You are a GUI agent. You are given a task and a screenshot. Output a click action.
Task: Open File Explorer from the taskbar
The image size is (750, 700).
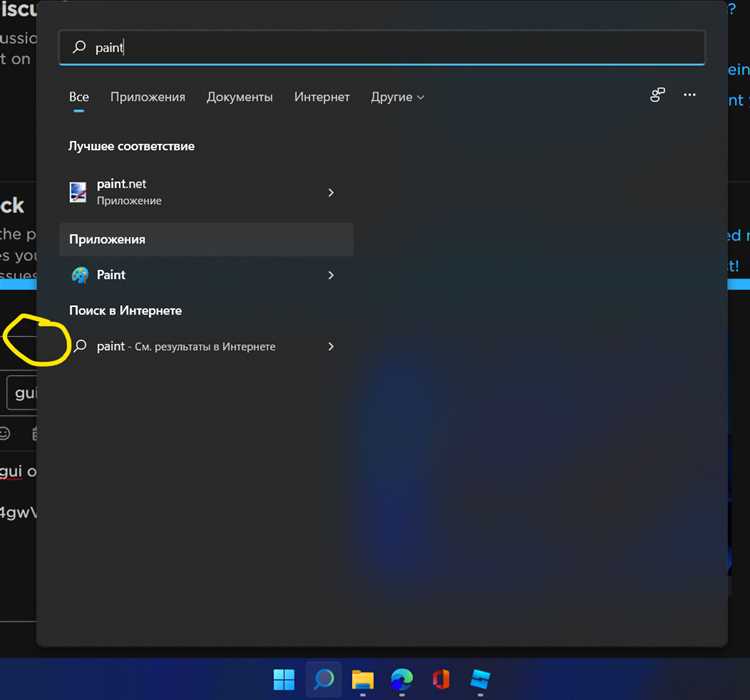tap(363, 679)
